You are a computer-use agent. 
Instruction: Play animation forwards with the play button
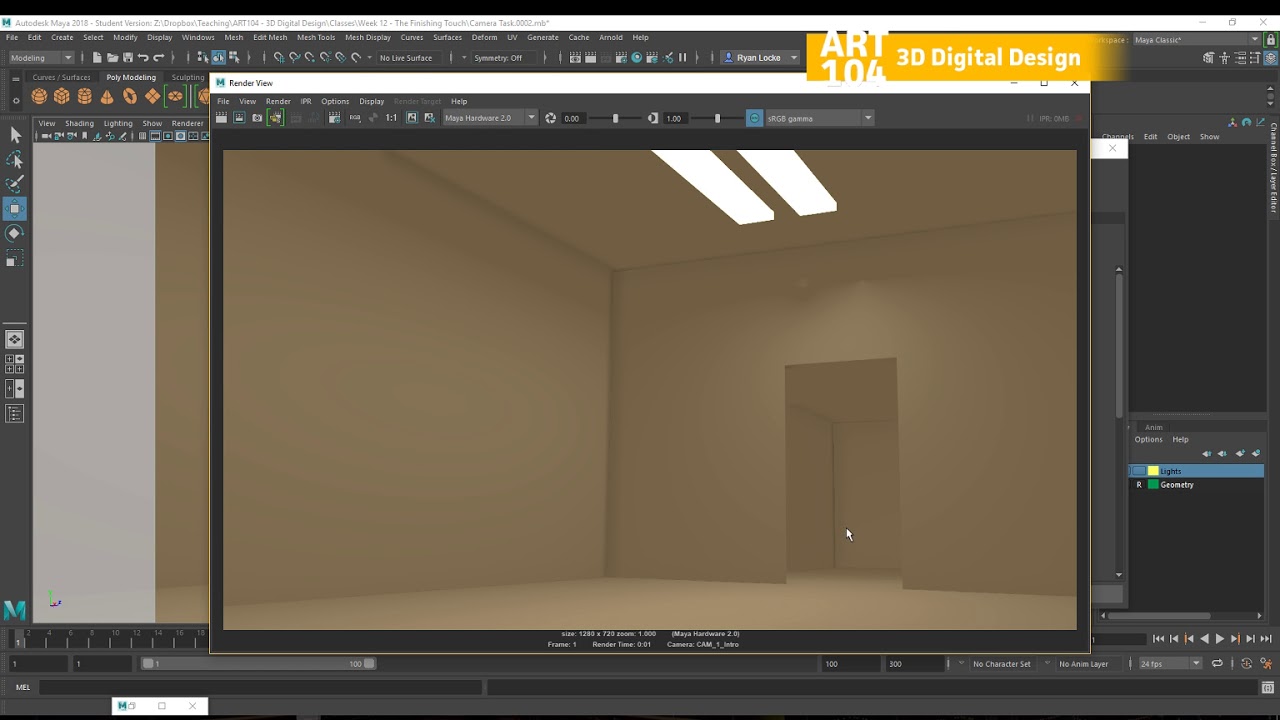tap(1219, 639)
